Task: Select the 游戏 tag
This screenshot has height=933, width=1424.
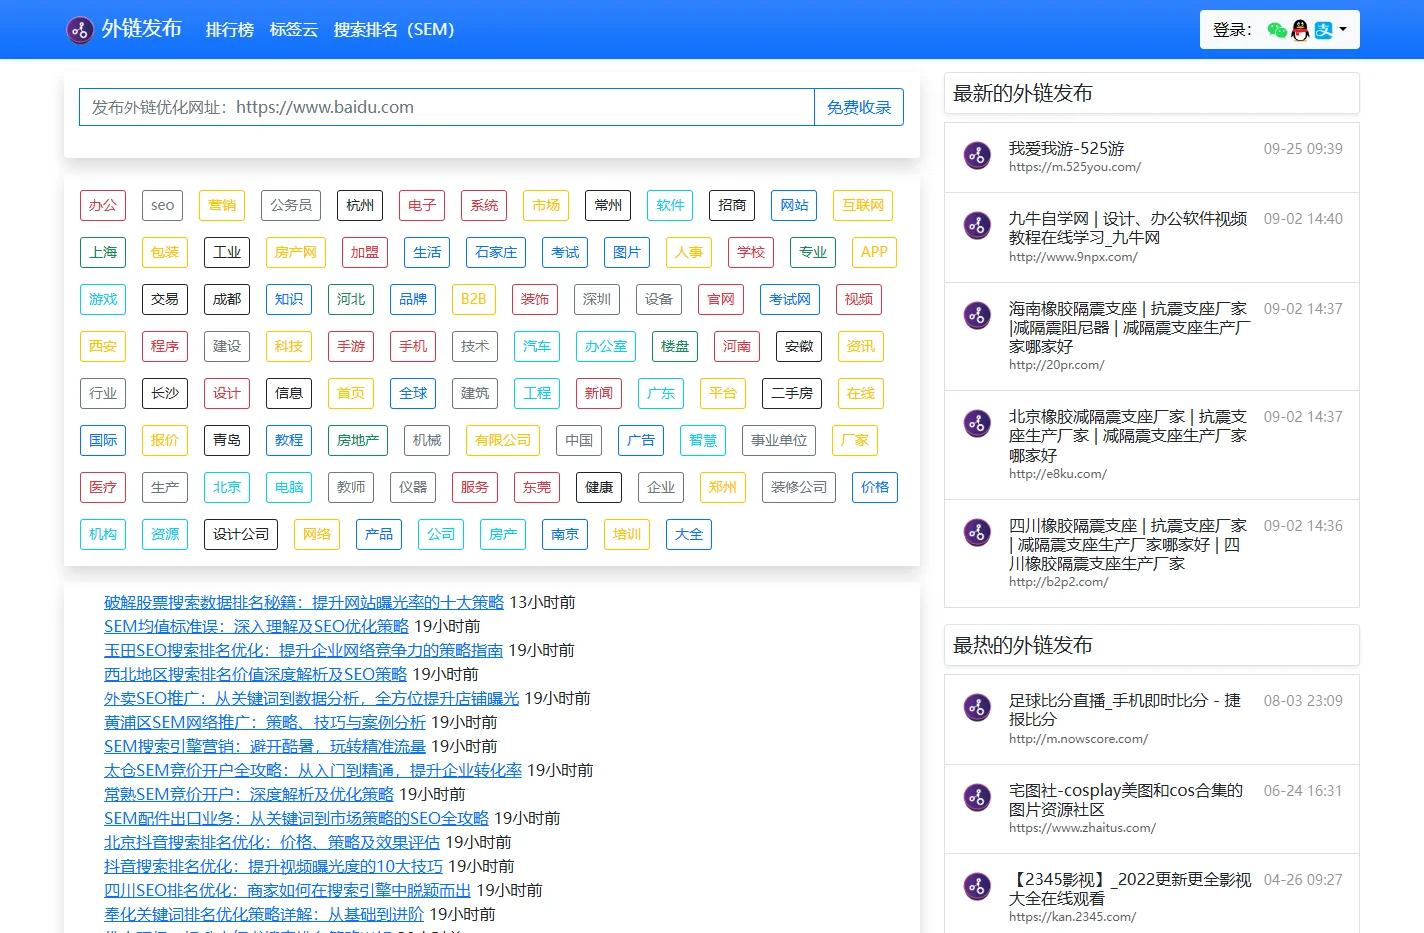Action: point(103,299)
